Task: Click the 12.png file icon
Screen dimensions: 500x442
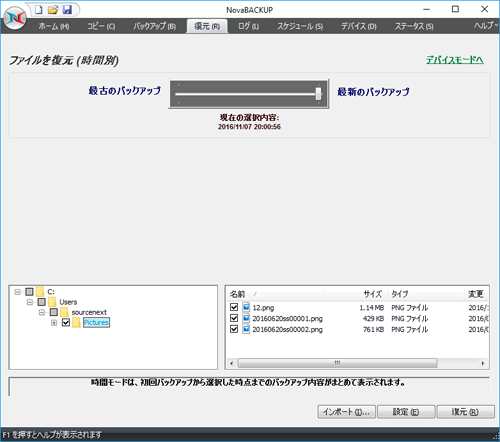Action: tap(246, 307)
